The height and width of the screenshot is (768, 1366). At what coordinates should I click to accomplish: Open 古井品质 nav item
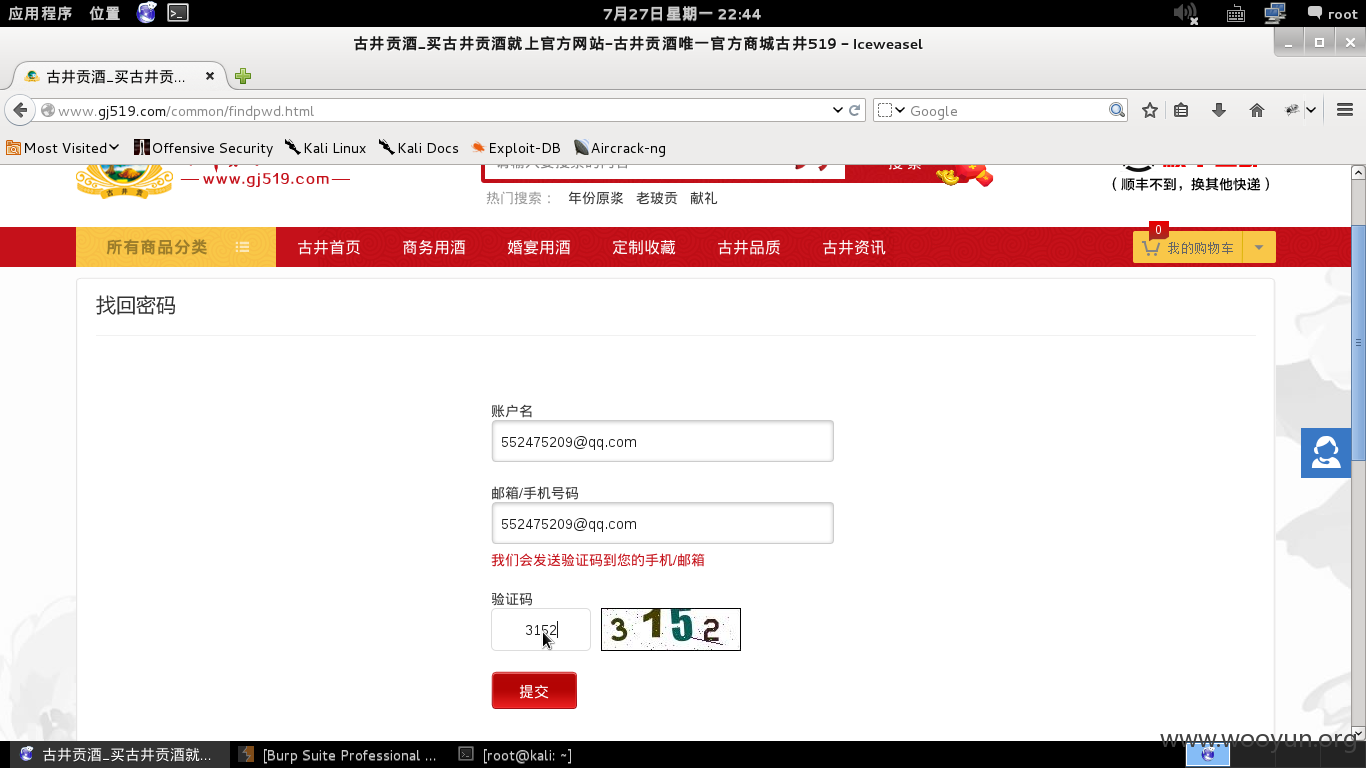(x=749, y=247)
